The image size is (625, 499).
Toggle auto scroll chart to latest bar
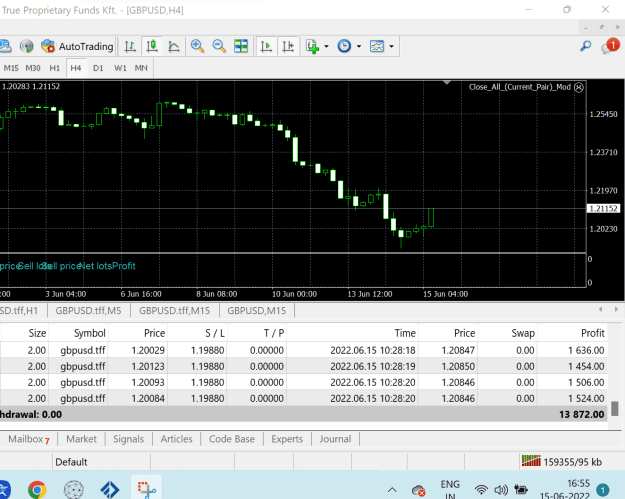point(266,46)
